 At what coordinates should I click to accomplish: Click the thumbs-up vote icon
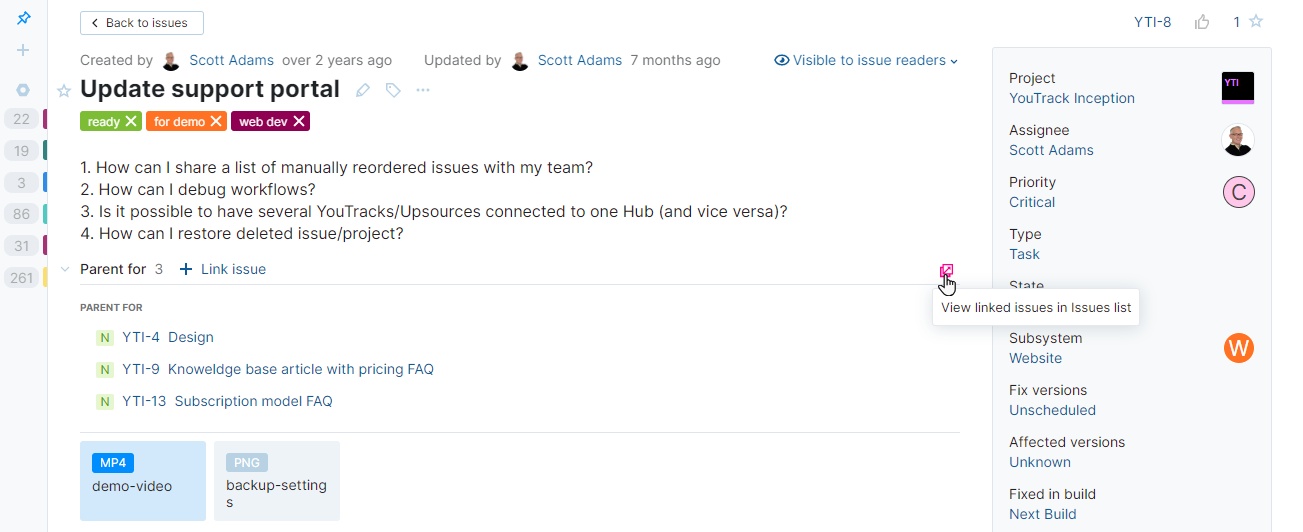[x=1202, y=22]
